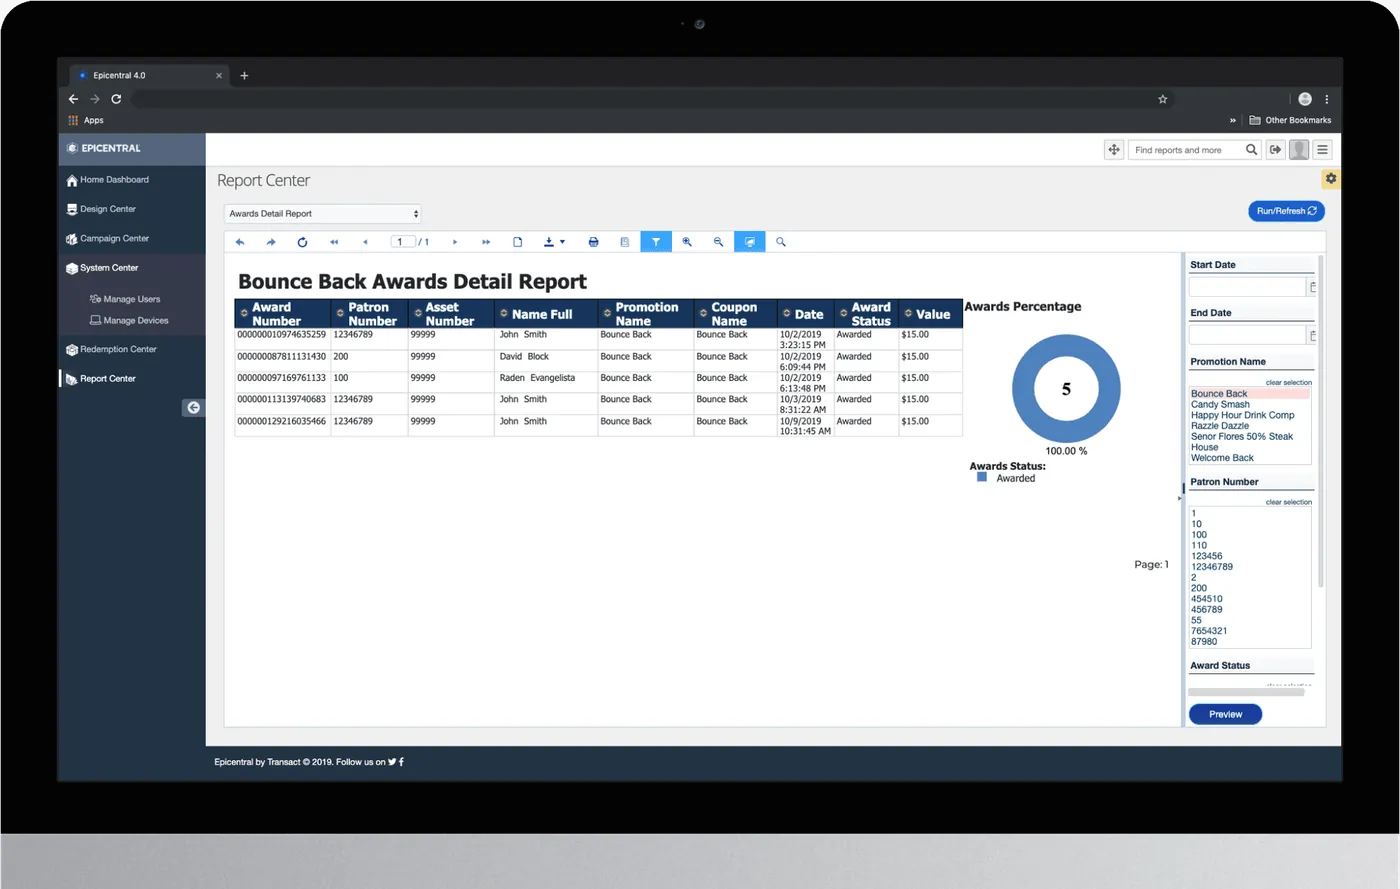
Task: Open the Awards Detail Report dropdown
Action: pos(322,213)
